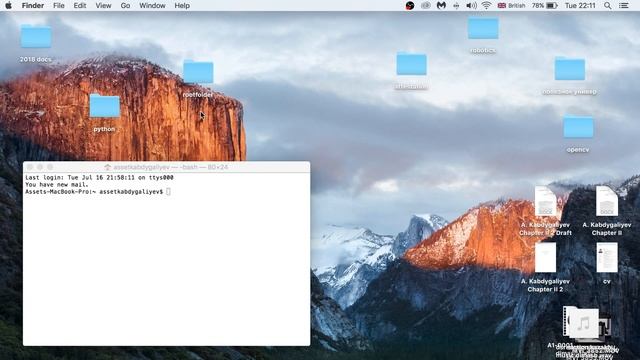Click the 78% battery percentage
This screenshot has width=640, height=360.
[x=538, y=6]
